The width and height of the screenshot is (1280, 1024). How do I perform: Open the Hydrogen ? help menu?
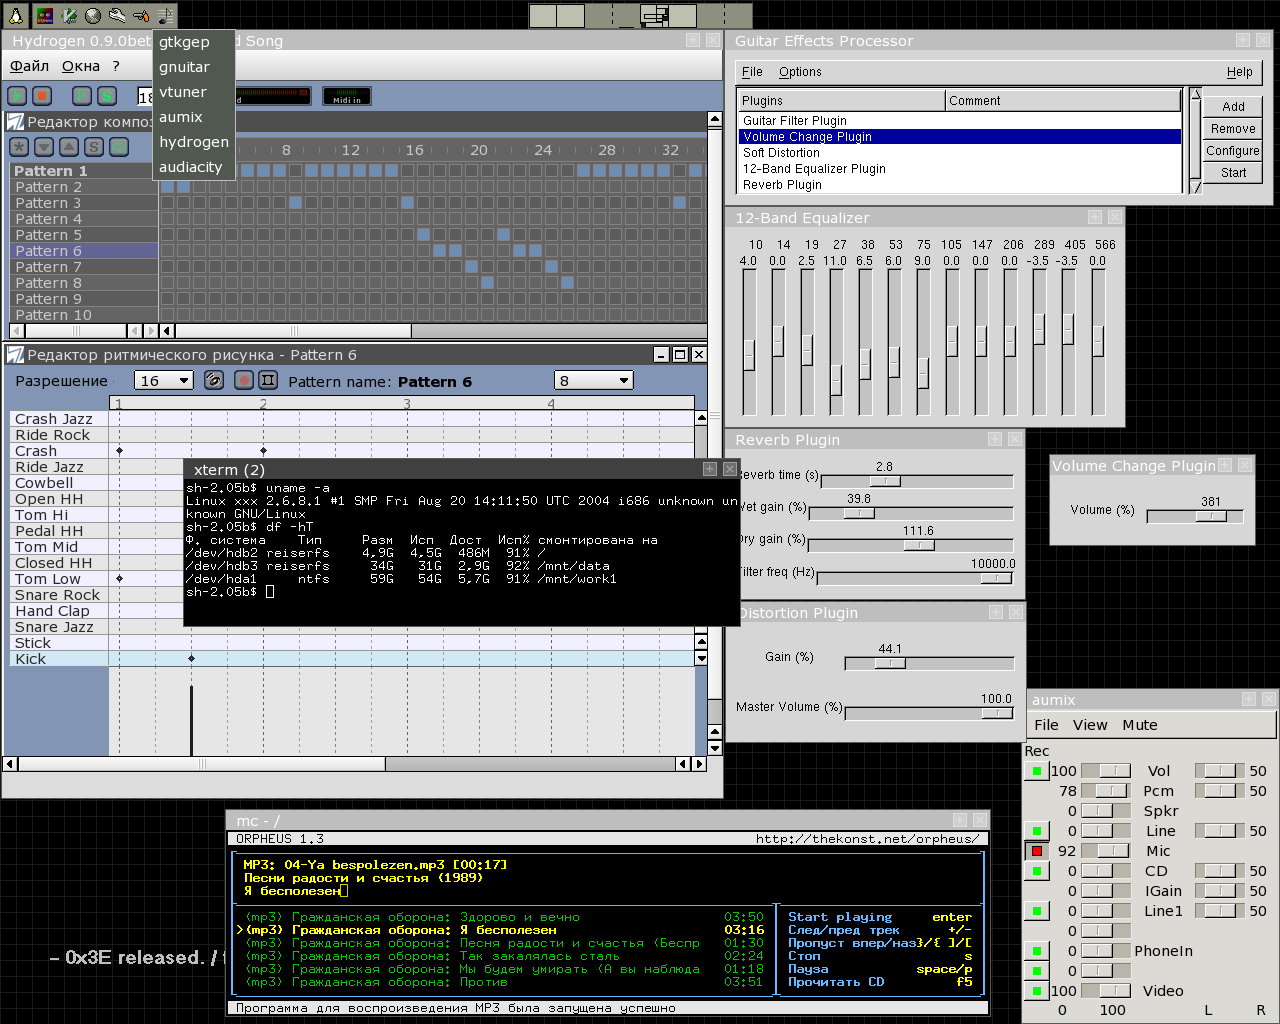pos(116,66)
